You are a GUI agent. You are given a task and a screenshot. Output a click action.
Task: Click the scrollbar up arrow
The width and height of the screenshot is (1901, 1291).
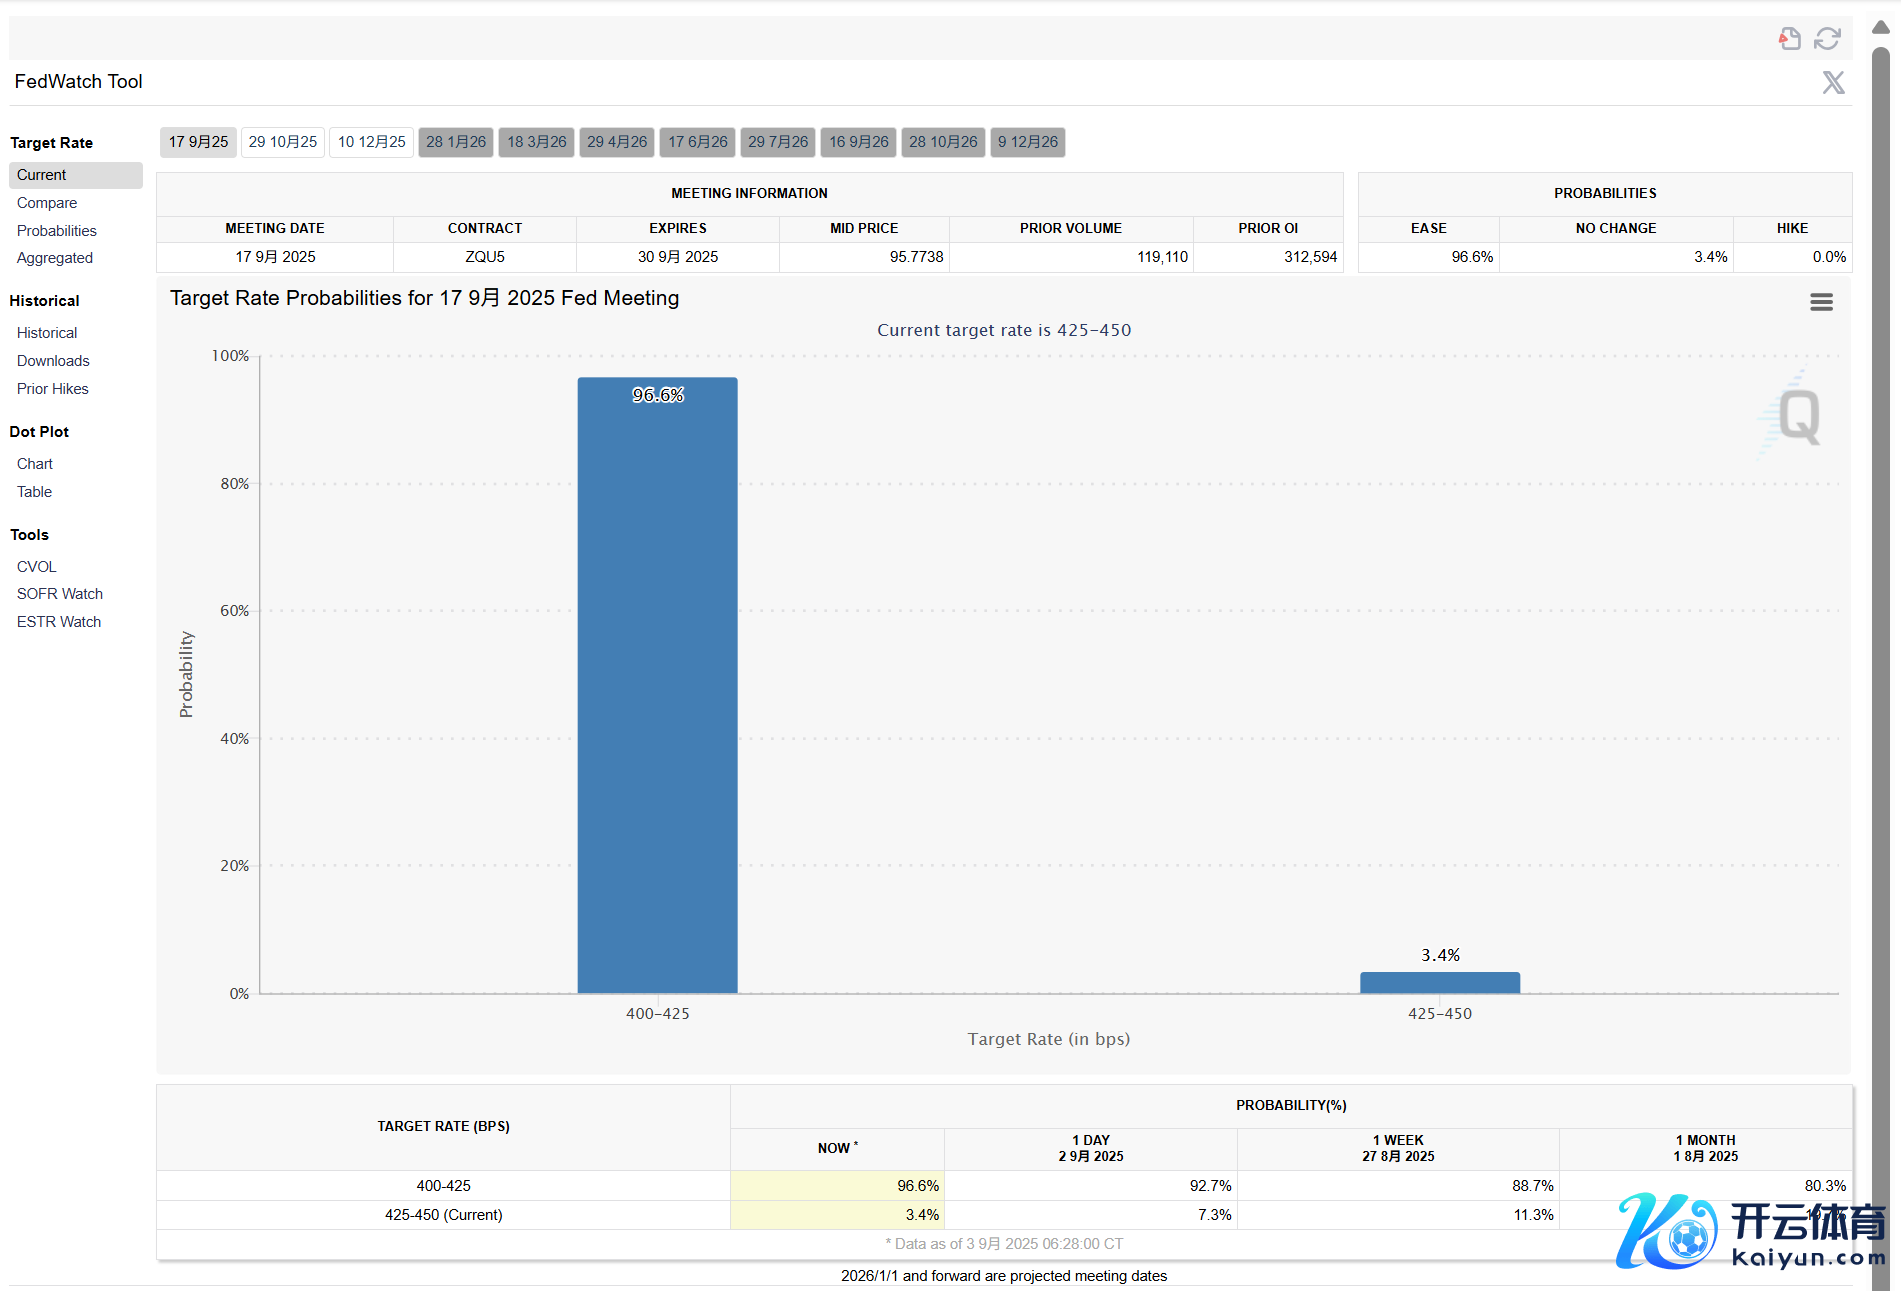[x=1880, y=27]
